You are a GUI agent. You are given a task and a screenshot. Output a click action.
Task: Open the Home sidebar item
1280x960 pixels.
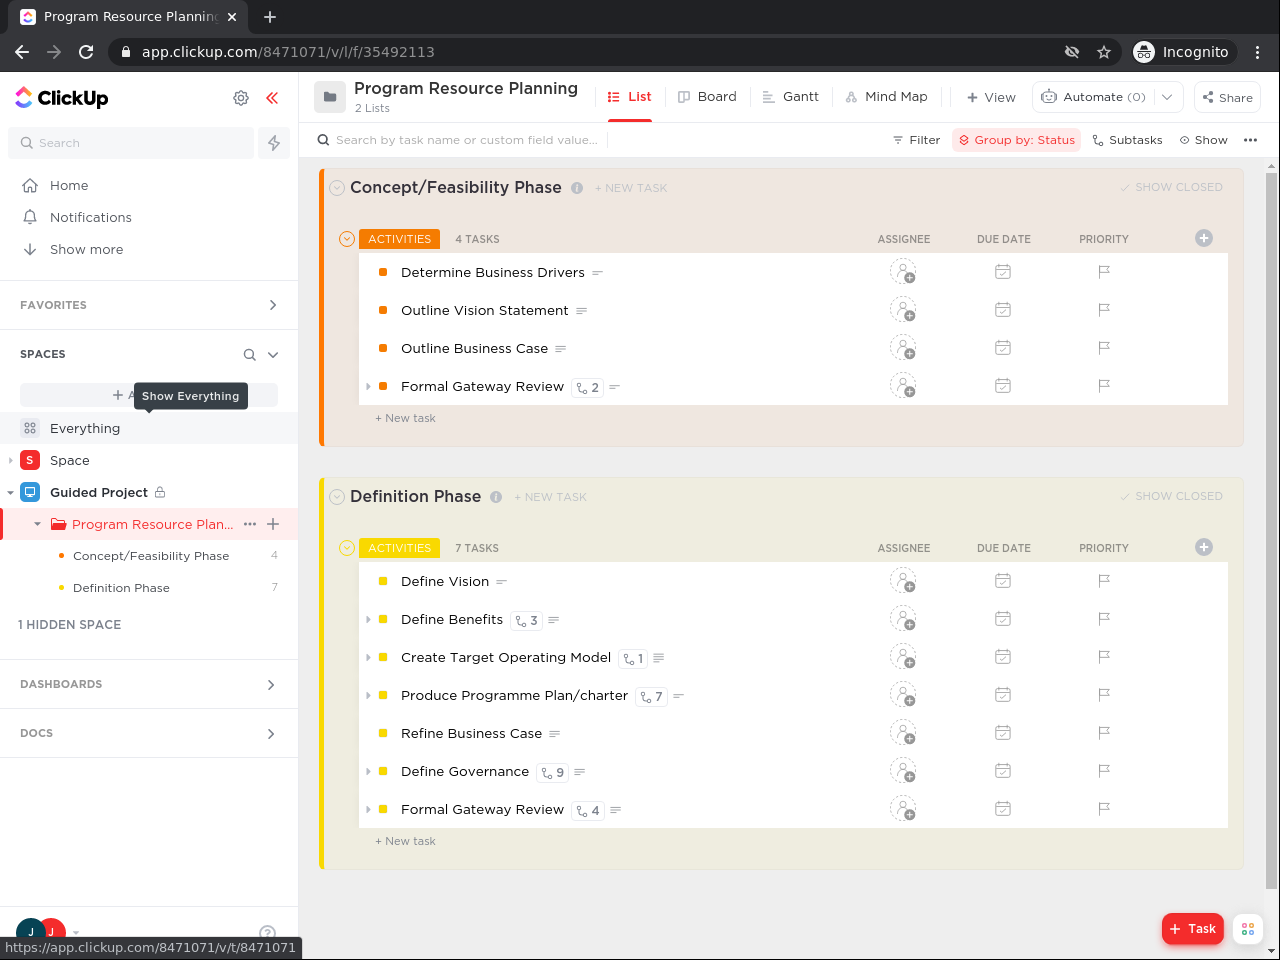[69, 185]
